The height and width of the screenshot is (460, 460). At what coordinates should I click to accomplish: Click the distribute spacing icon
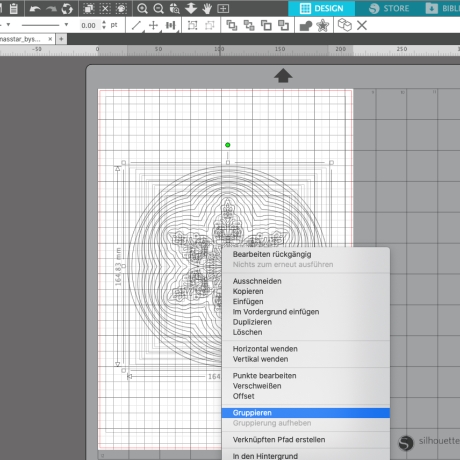tap(171, 25)
